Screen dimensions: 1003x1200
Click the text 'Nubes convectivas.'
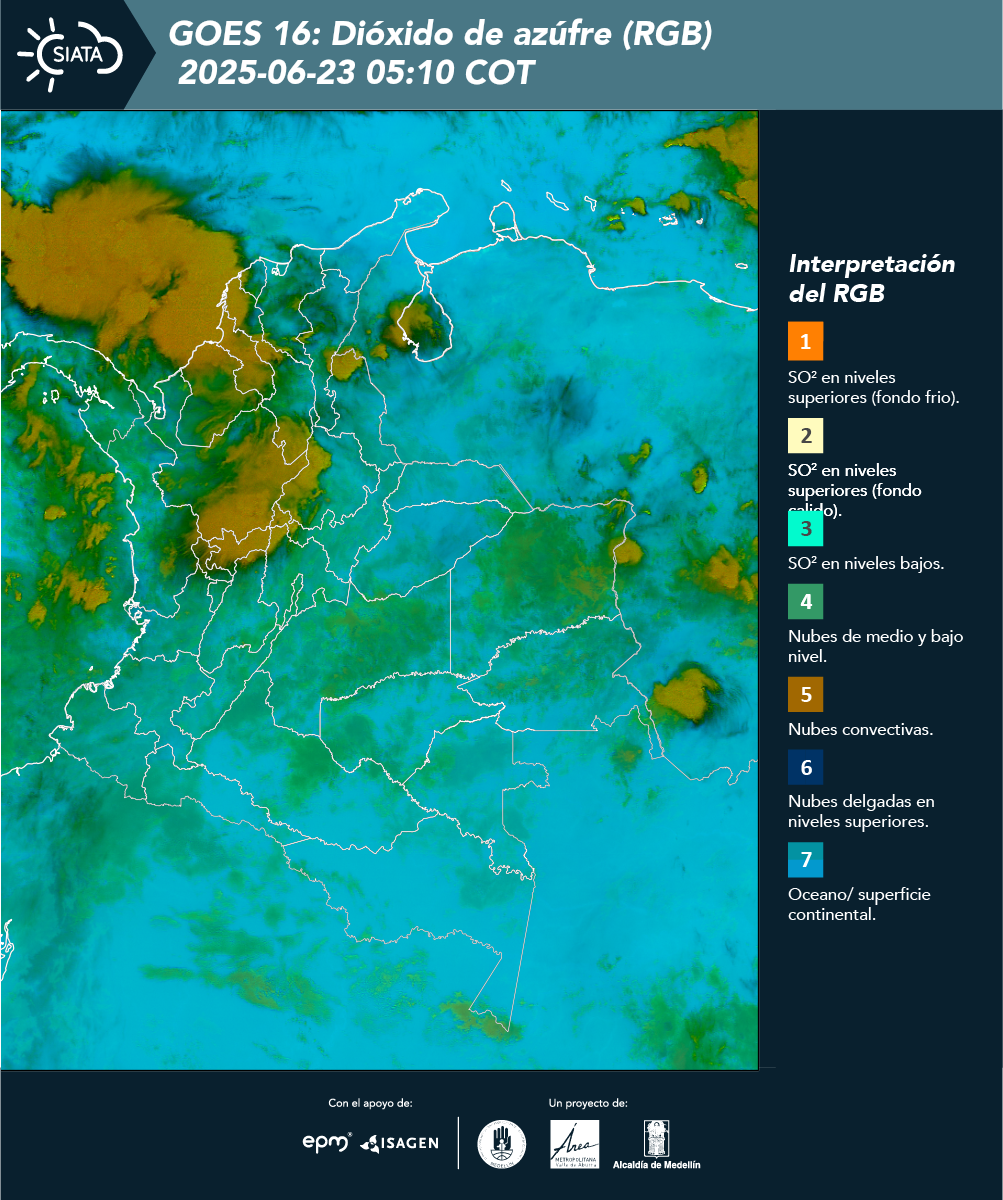pos(861,729)
